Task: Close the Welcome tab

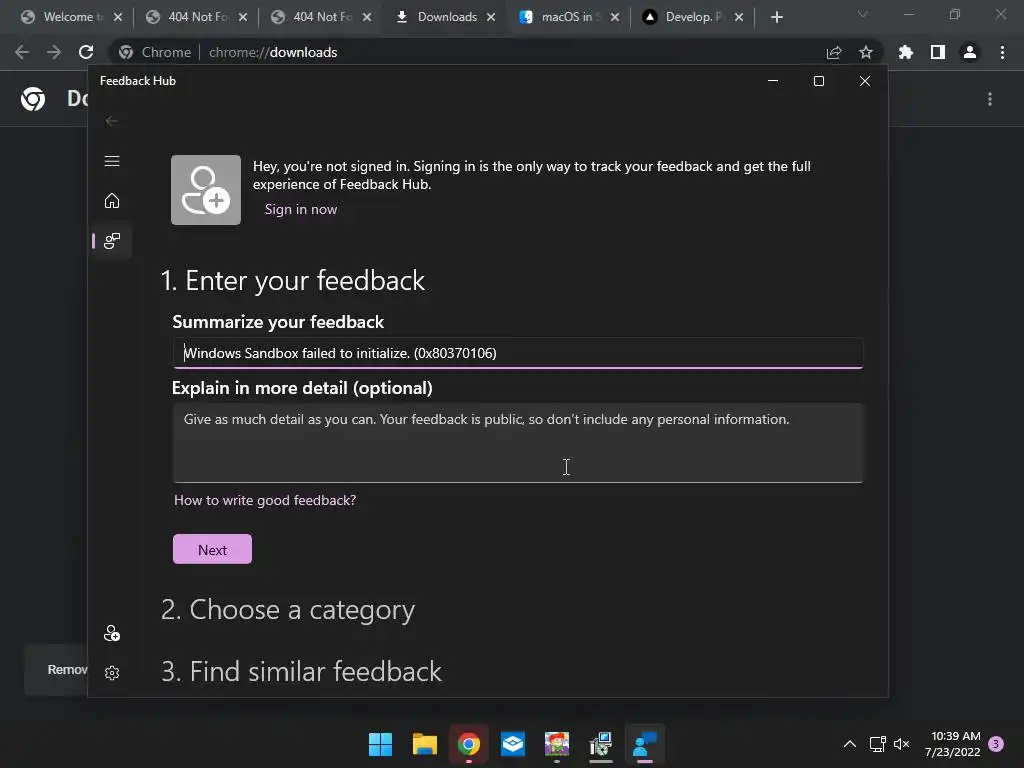Action: click(x=118, y=18)
